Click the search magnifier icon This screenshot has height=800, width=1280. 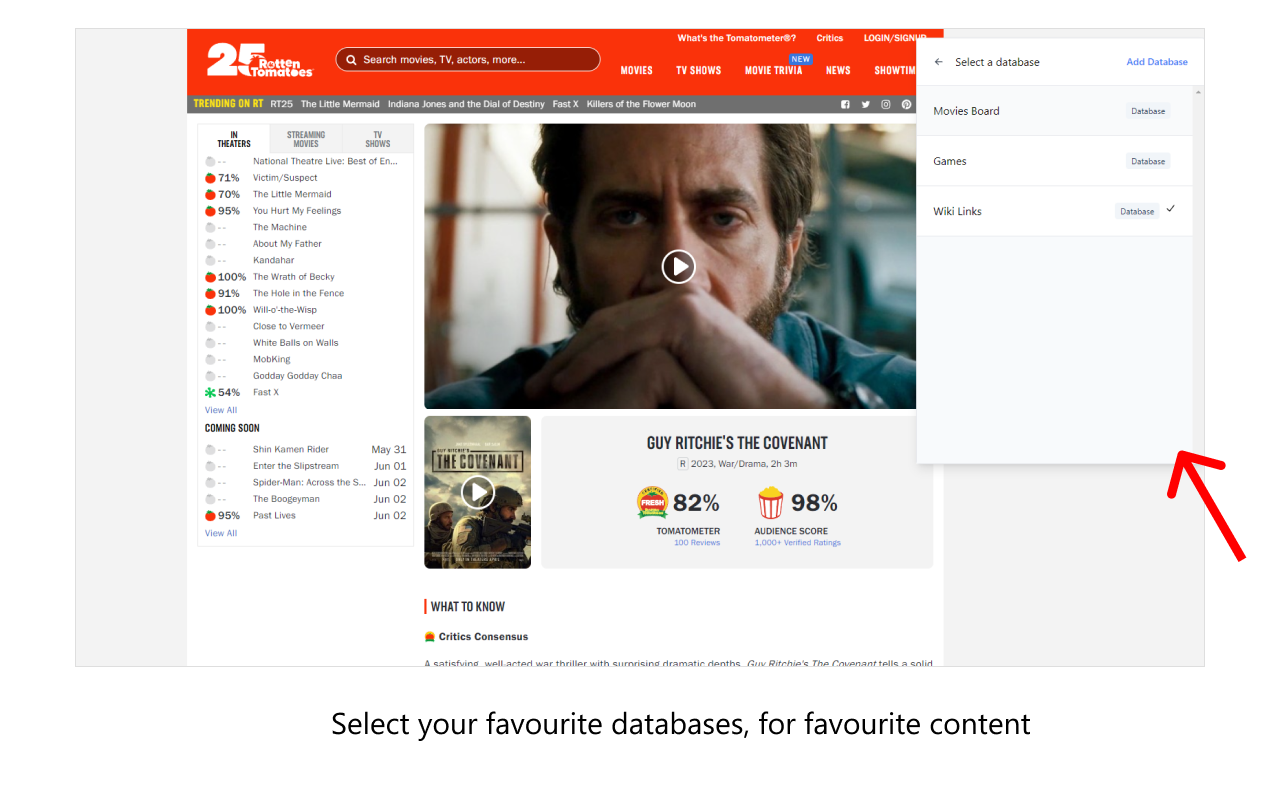[x=351, y=60]
